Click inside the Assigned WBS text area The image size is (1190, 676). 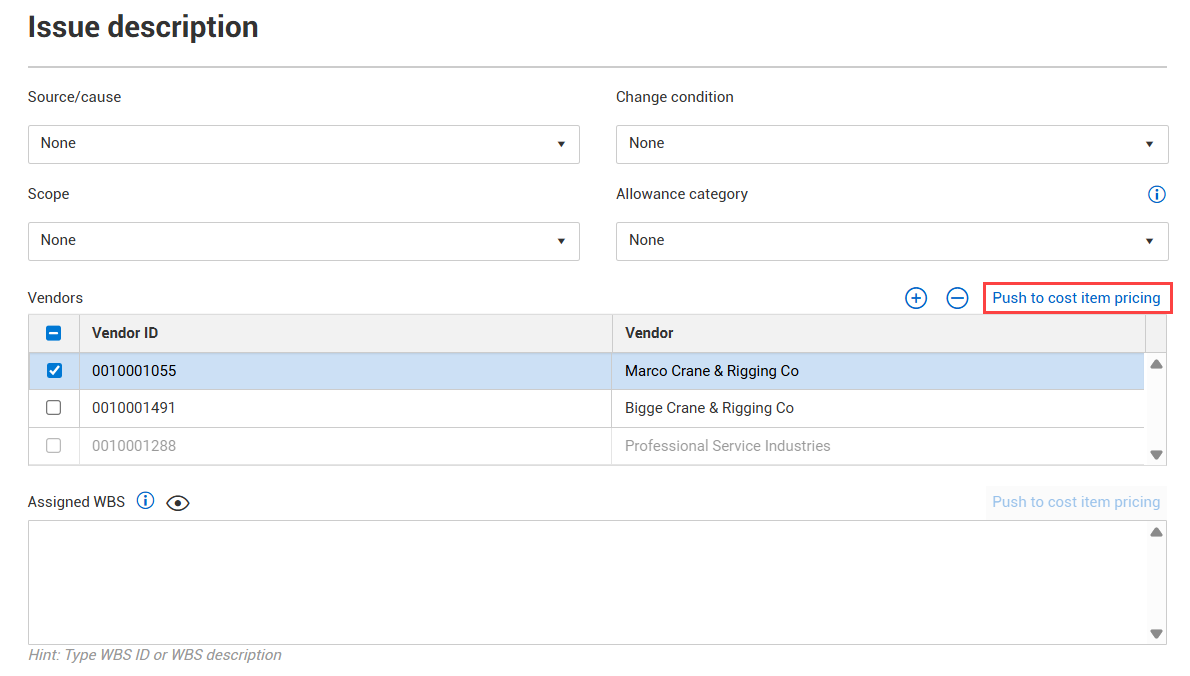coord(586,582)
